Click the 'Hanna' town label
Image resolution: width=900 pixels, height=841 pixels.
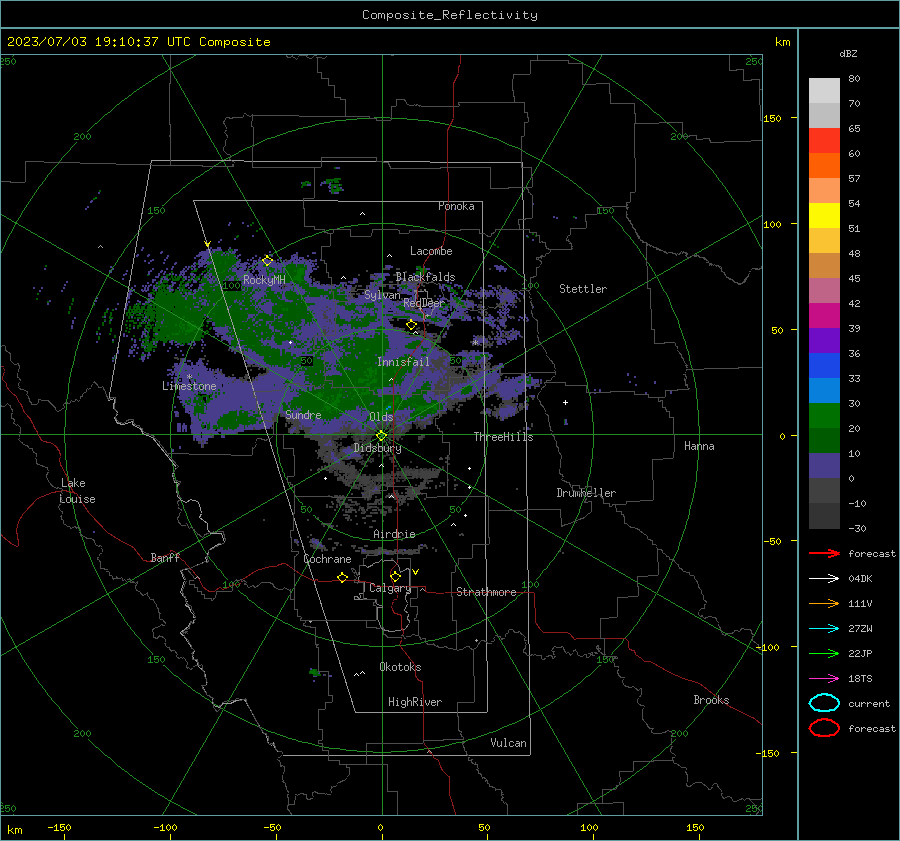coord(699,446)
